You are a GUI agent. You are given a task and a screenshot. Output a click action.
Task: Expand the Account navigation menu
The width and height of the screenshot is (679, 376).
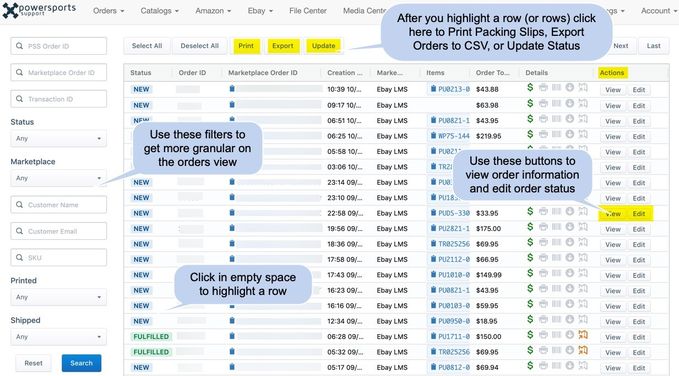(658, 11)
